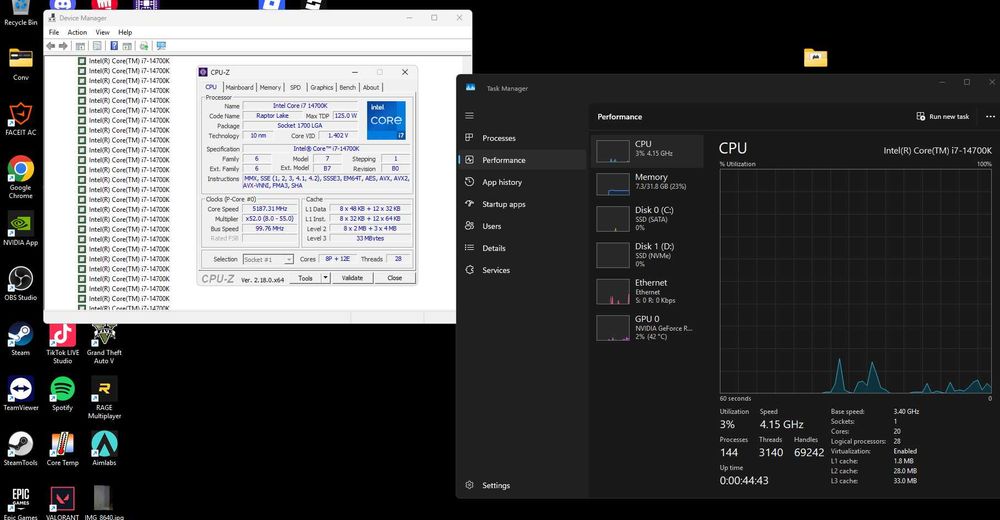Image resolution: width=1000 pixels, height=520 pixels.
Task: Open the Help menu in Device Manager
Action: click(125, 32)
